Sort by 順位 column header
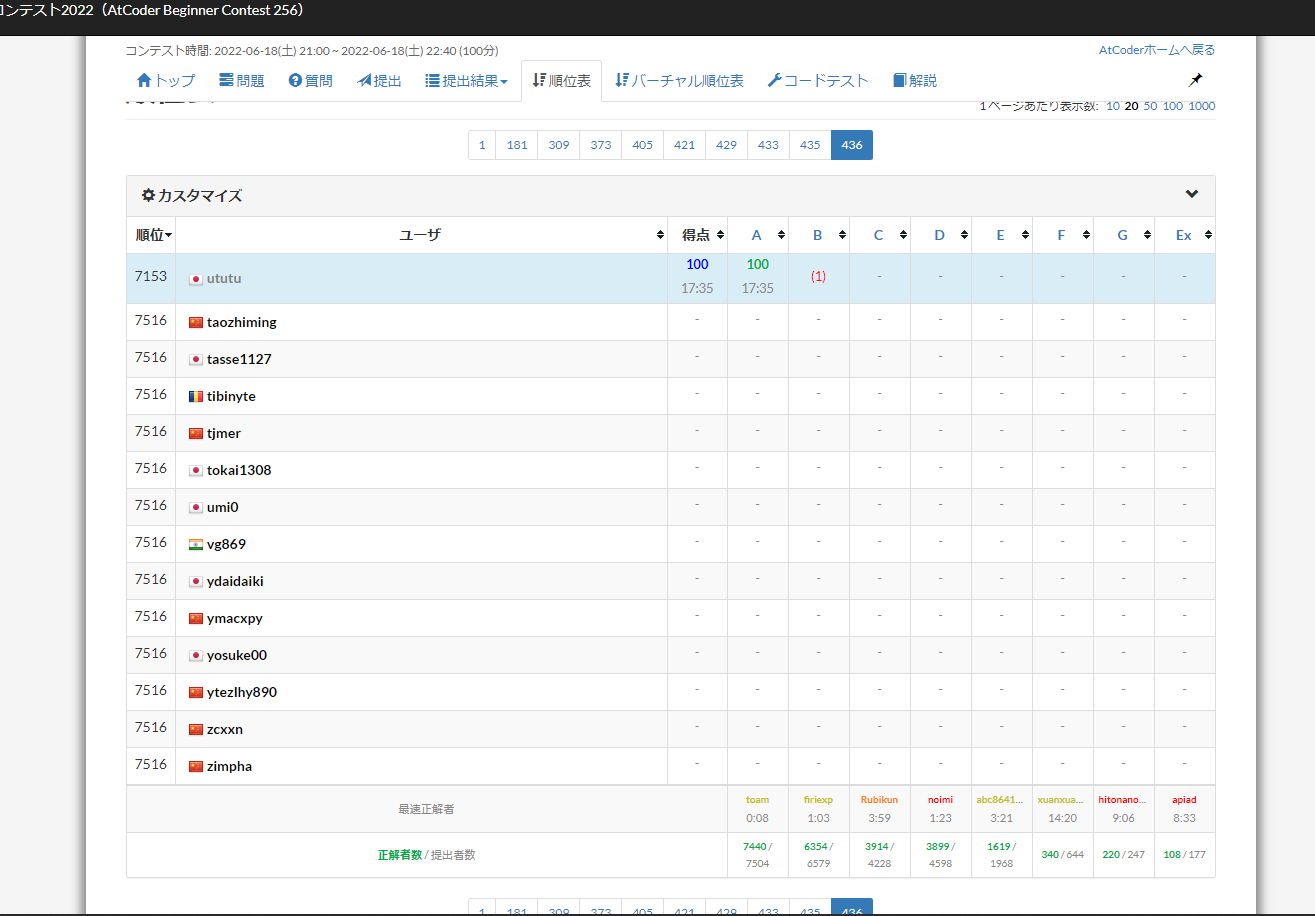 (x=154, y=236)
